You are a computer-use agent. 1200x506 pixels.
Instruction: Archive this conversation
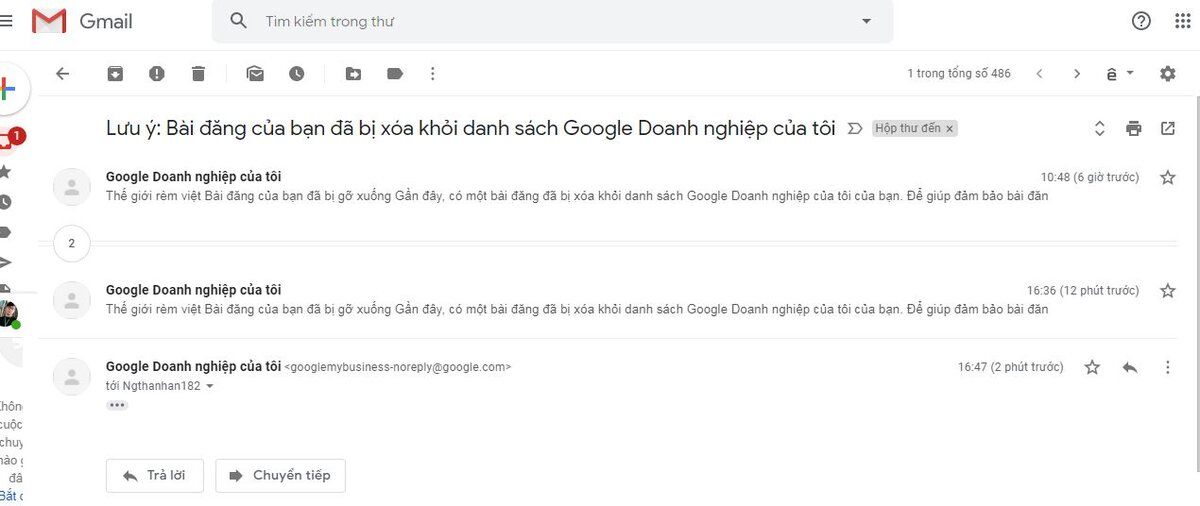point(116,73)
